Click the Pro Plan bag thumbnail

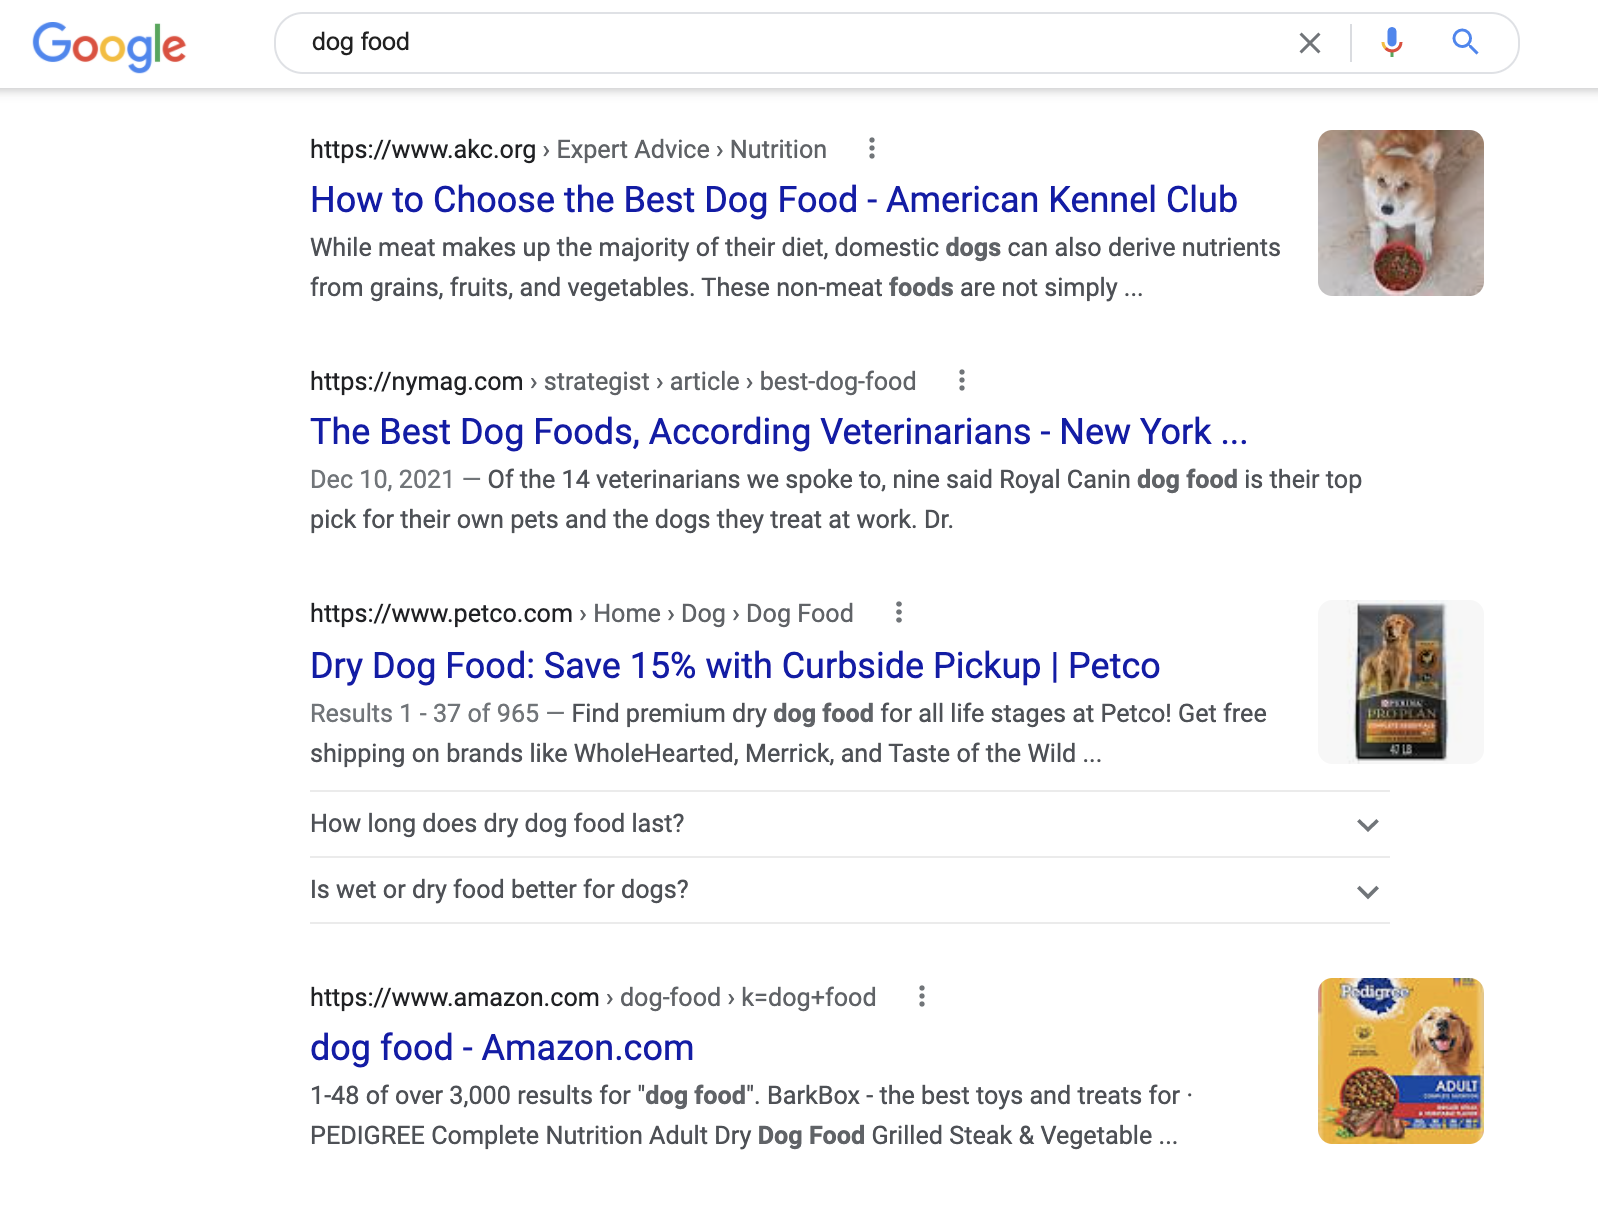[1400, 682]
